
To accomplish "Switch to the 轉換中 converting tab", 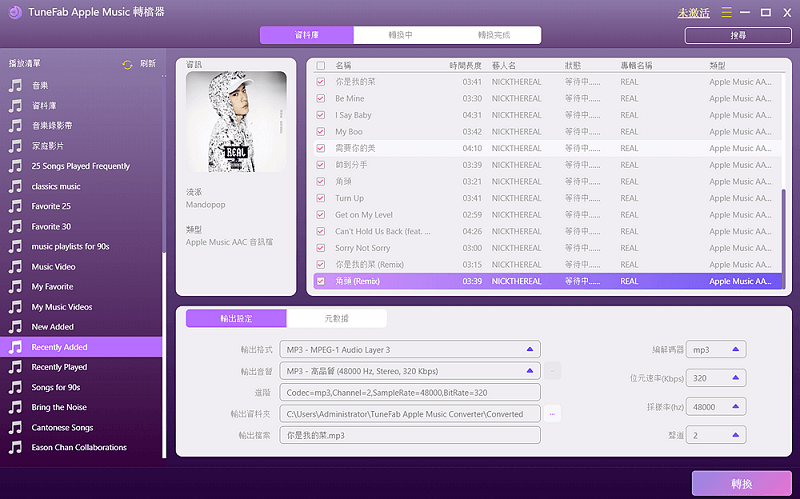I will tap(401, 35).
